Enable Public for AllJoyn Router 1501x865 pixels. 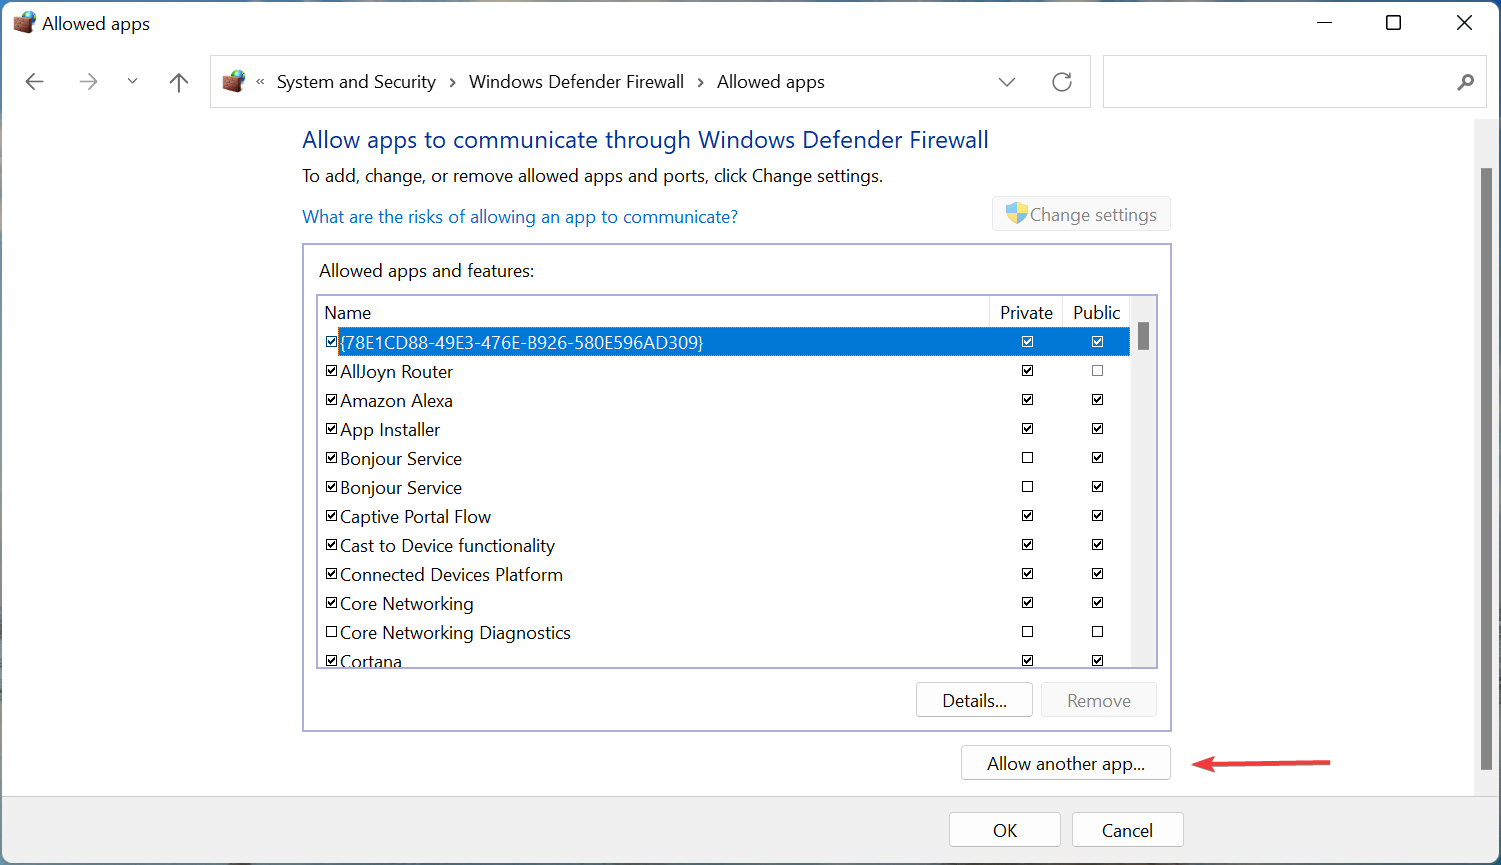[x=1097, y=371]
